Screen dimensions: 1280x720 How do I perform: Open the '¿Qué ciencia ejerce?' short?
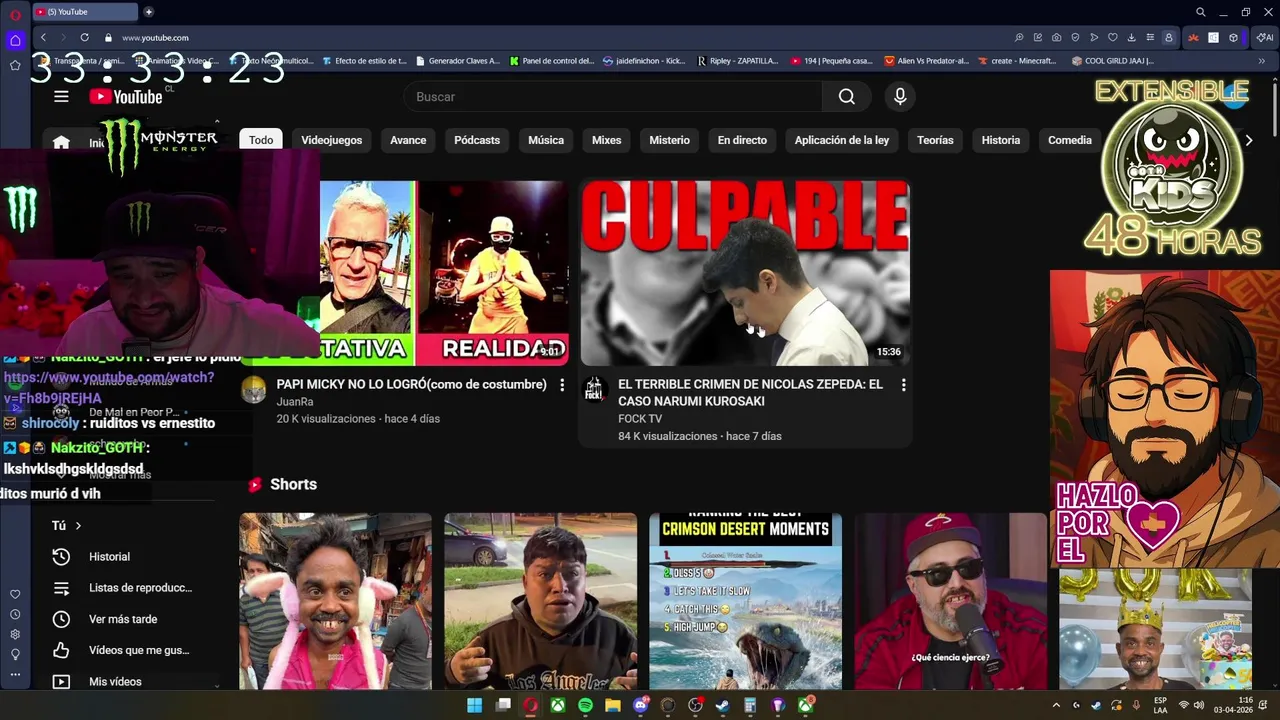tap(950, 601)
